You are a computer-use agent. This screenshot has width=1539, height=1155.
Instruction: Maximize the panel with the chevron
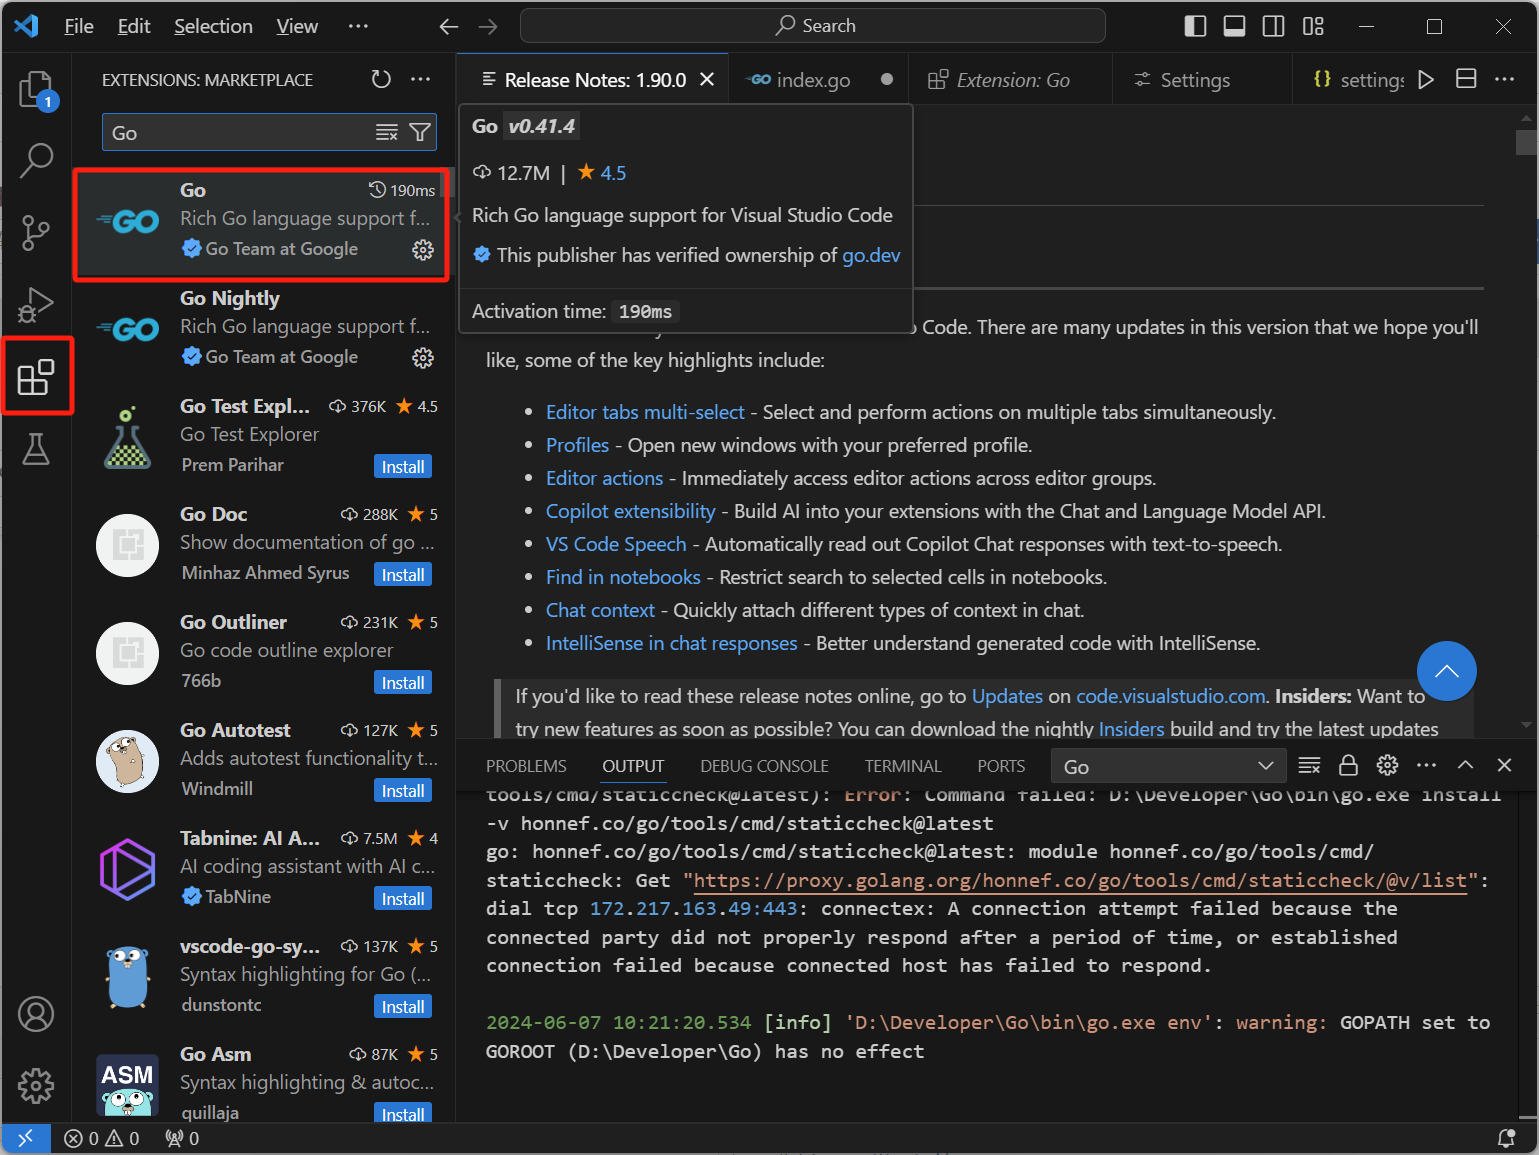[1465, 766]
